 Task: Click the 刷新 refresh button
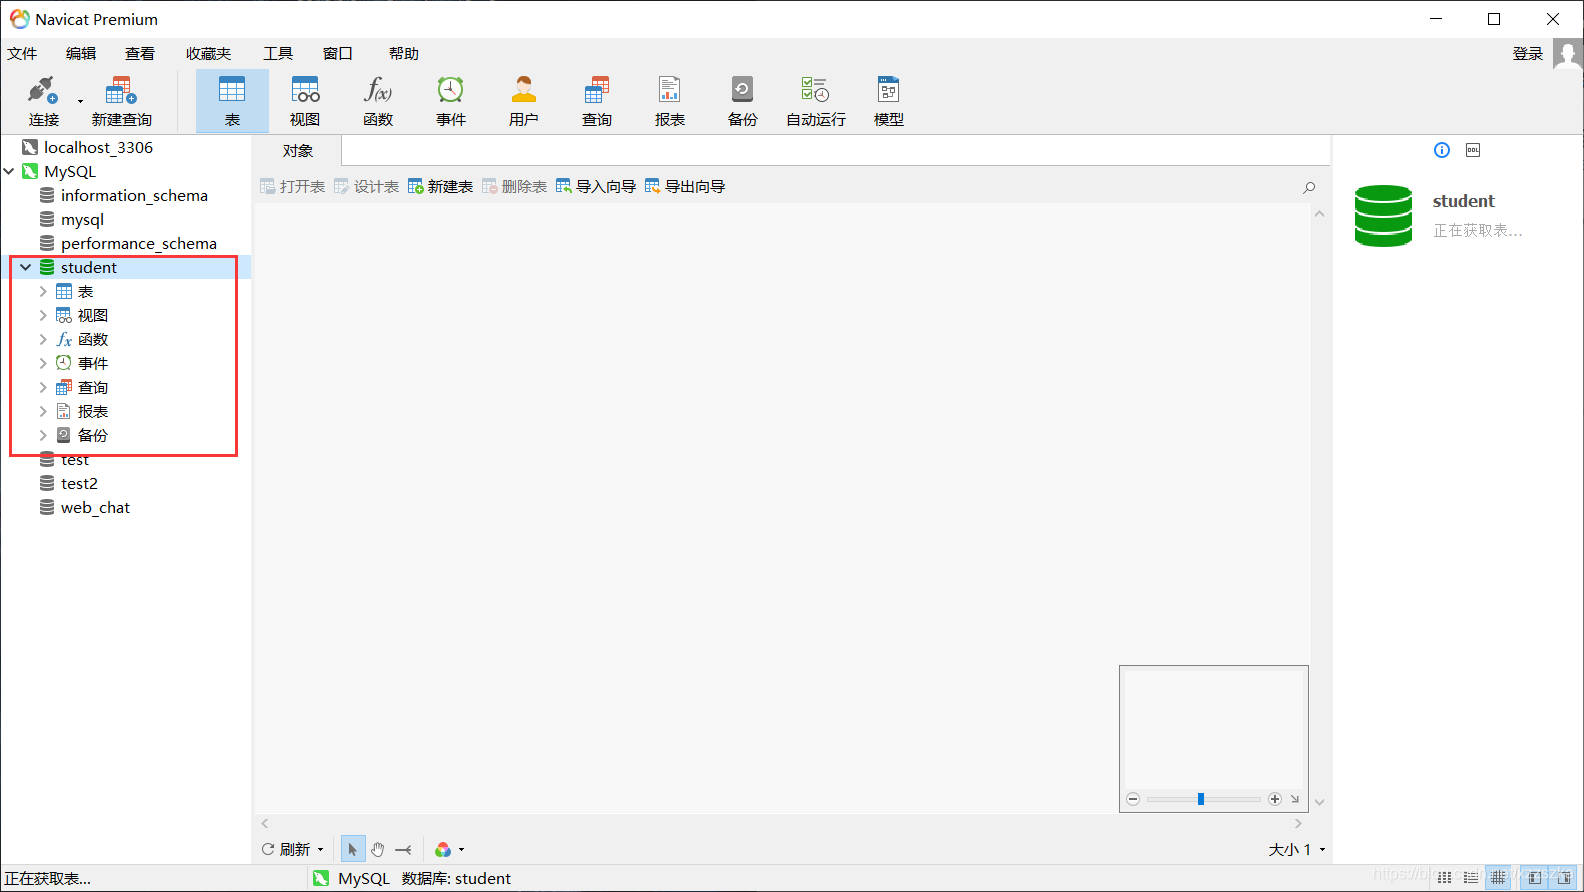tap(286, 850)
